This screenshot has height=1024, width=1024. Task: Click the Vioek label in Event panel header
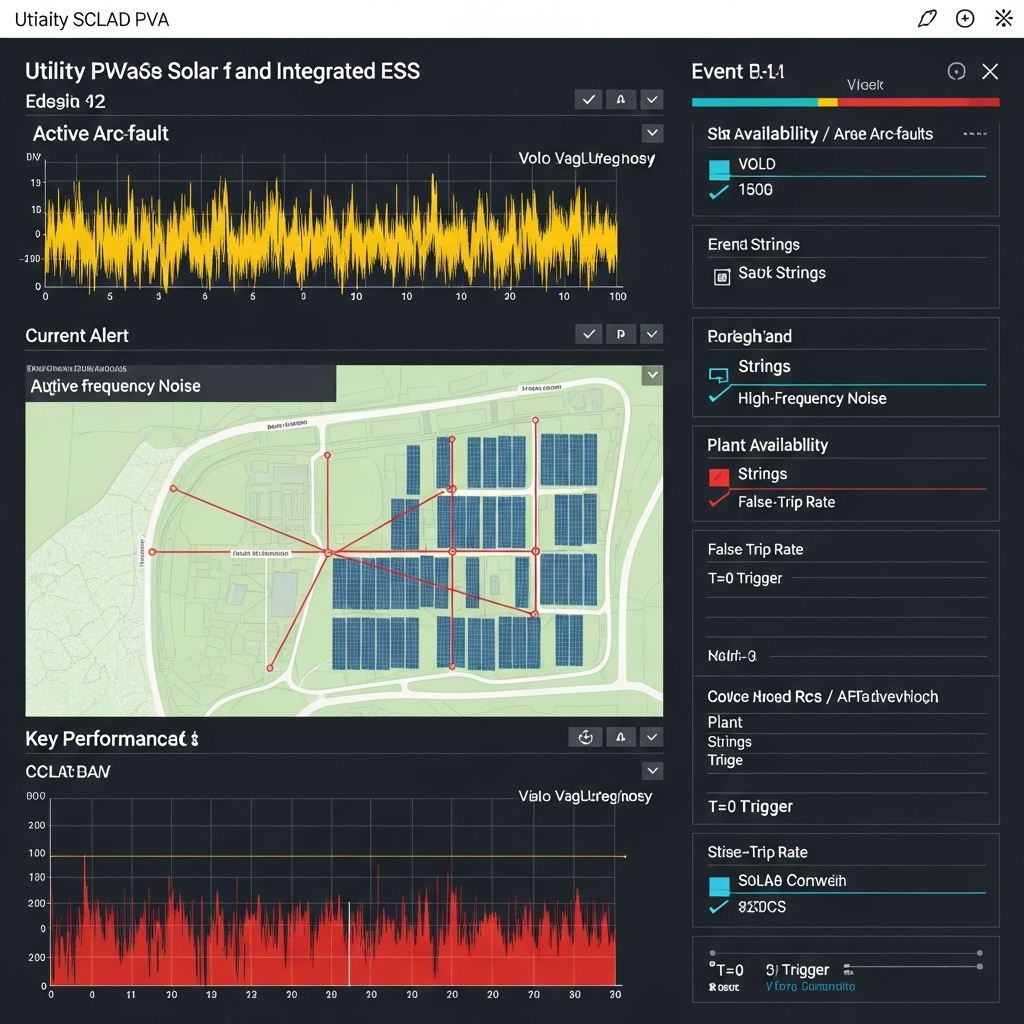pyautogui.click(x=864, y=85)
